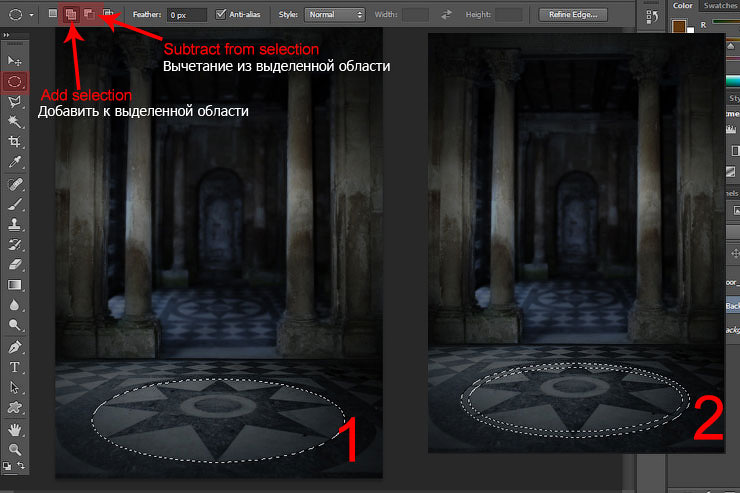The width and height of the screenshot is (740, 493).
Task: Click the New selection mode icon
Action: tap(53, 15)
